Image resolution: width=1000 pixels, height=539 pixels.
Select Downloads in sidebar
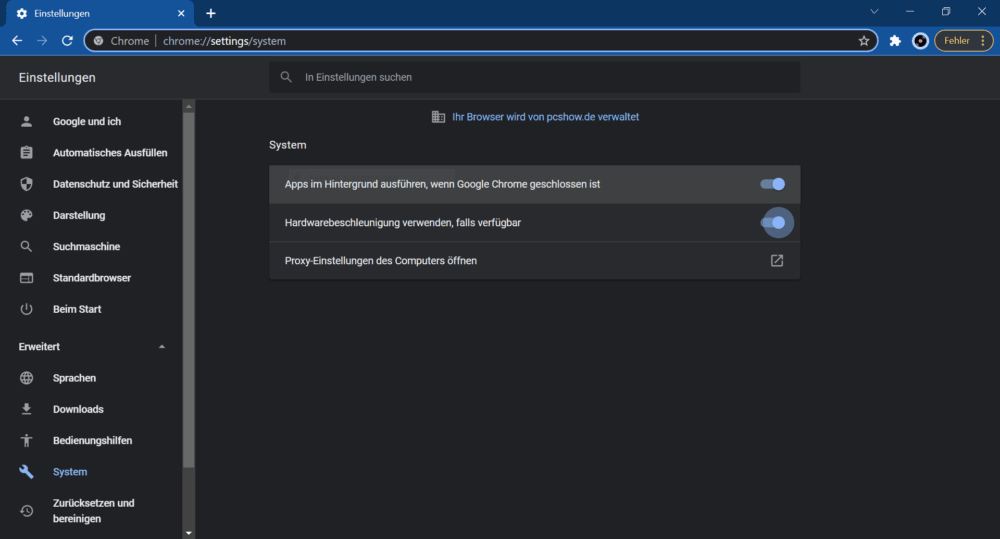[78, 409]
